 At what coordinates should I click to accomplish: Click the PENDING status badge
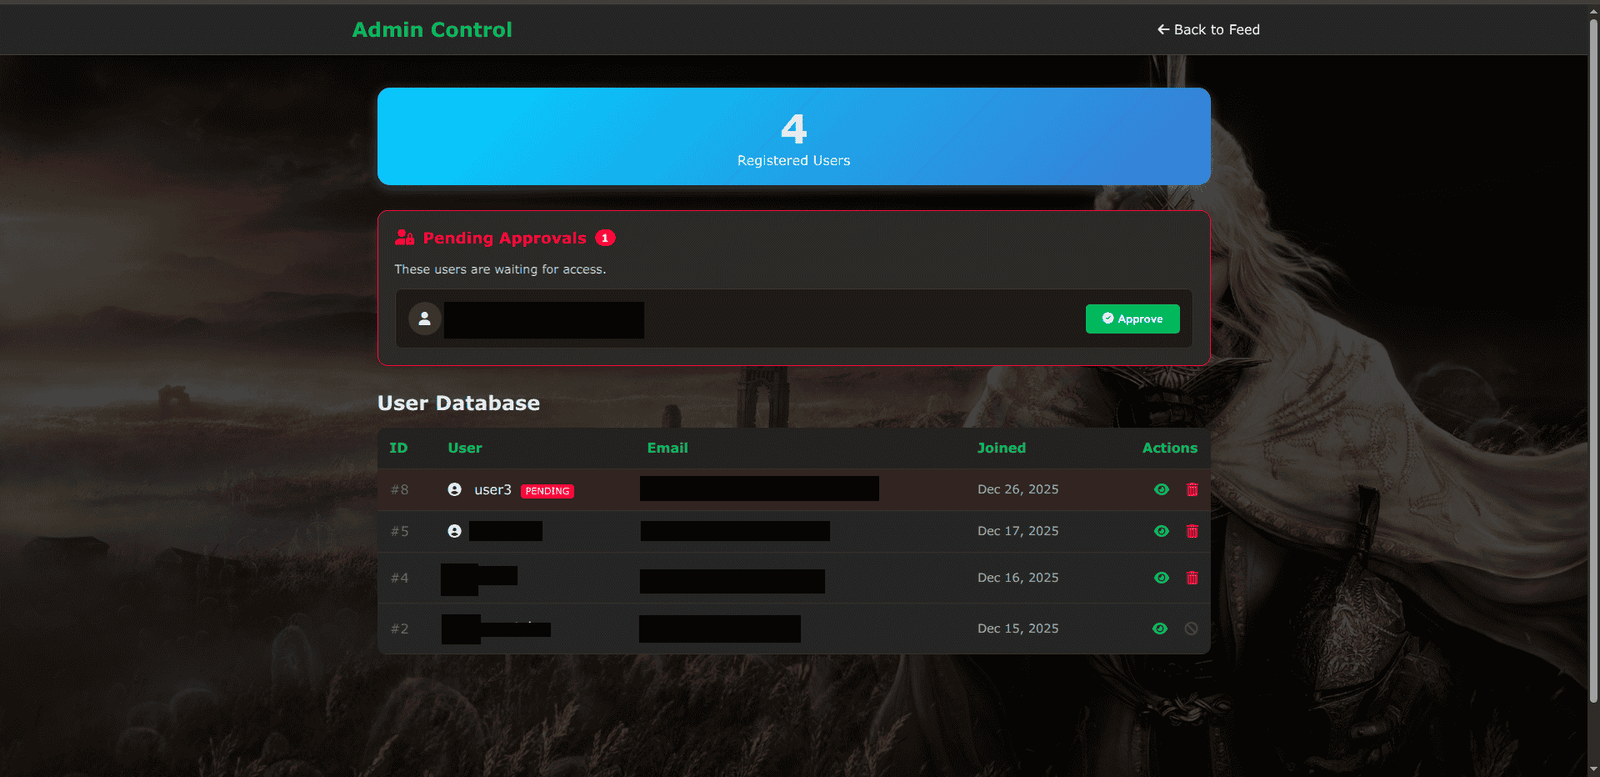(547, 491)
